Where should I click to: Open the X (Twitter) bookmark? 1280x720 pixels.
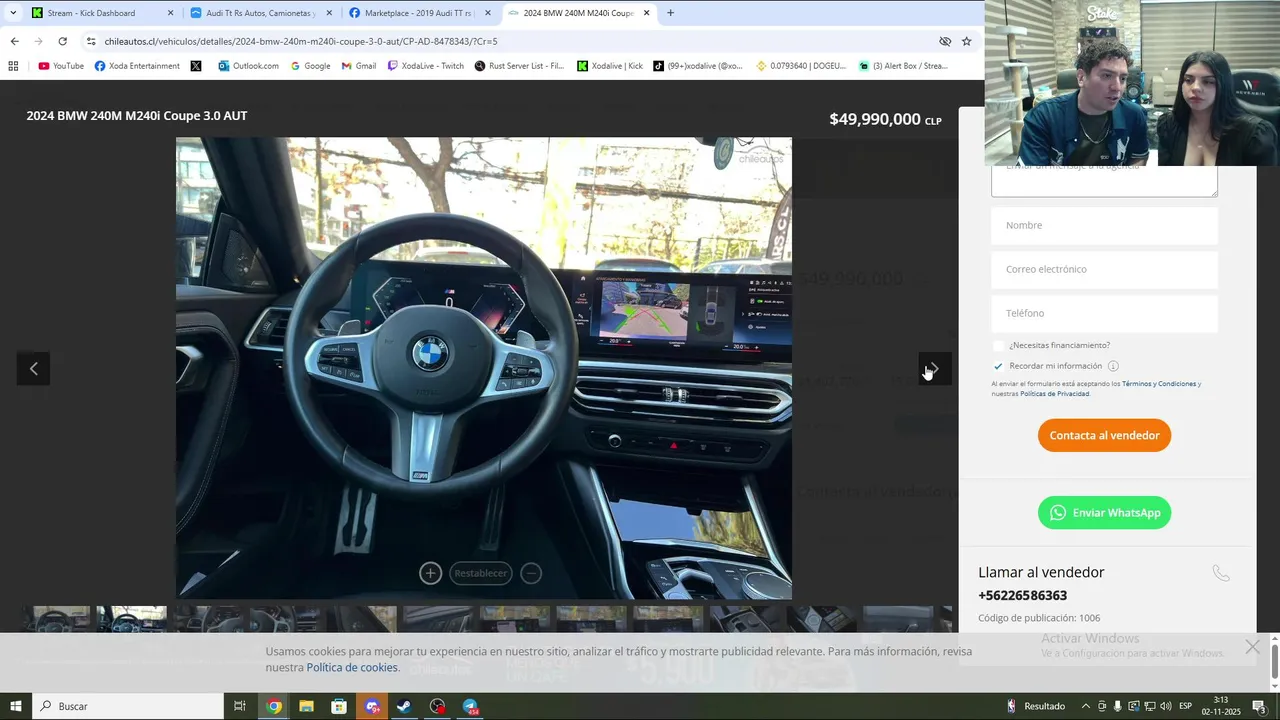click(196, 66)
